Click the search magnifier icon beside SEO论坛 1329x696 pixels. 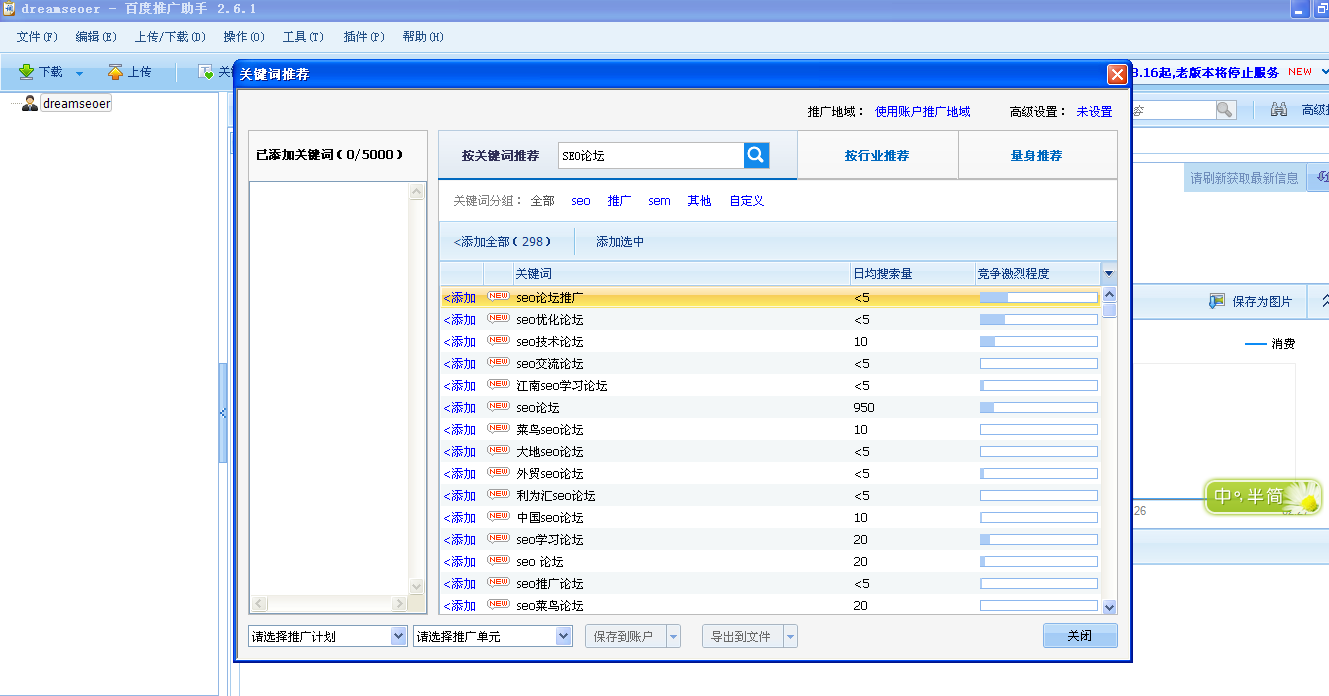pyautogui.click(x=756, y=155)
